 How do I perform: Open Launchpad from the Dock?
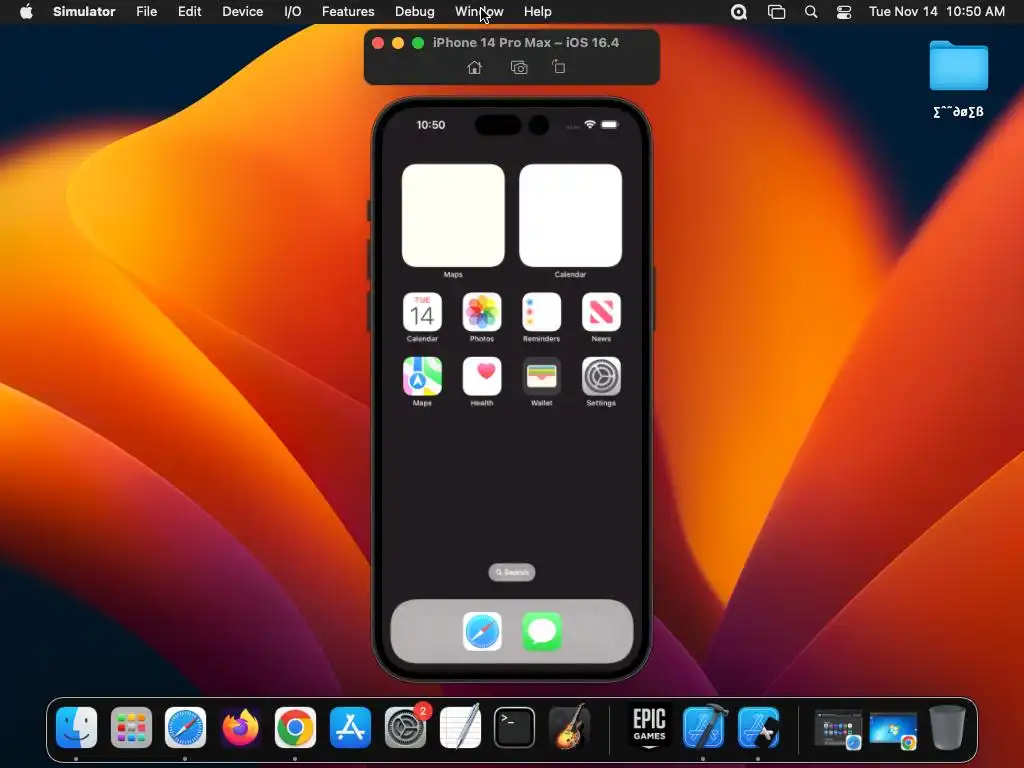pyautogui.click(x=131, y=727)
